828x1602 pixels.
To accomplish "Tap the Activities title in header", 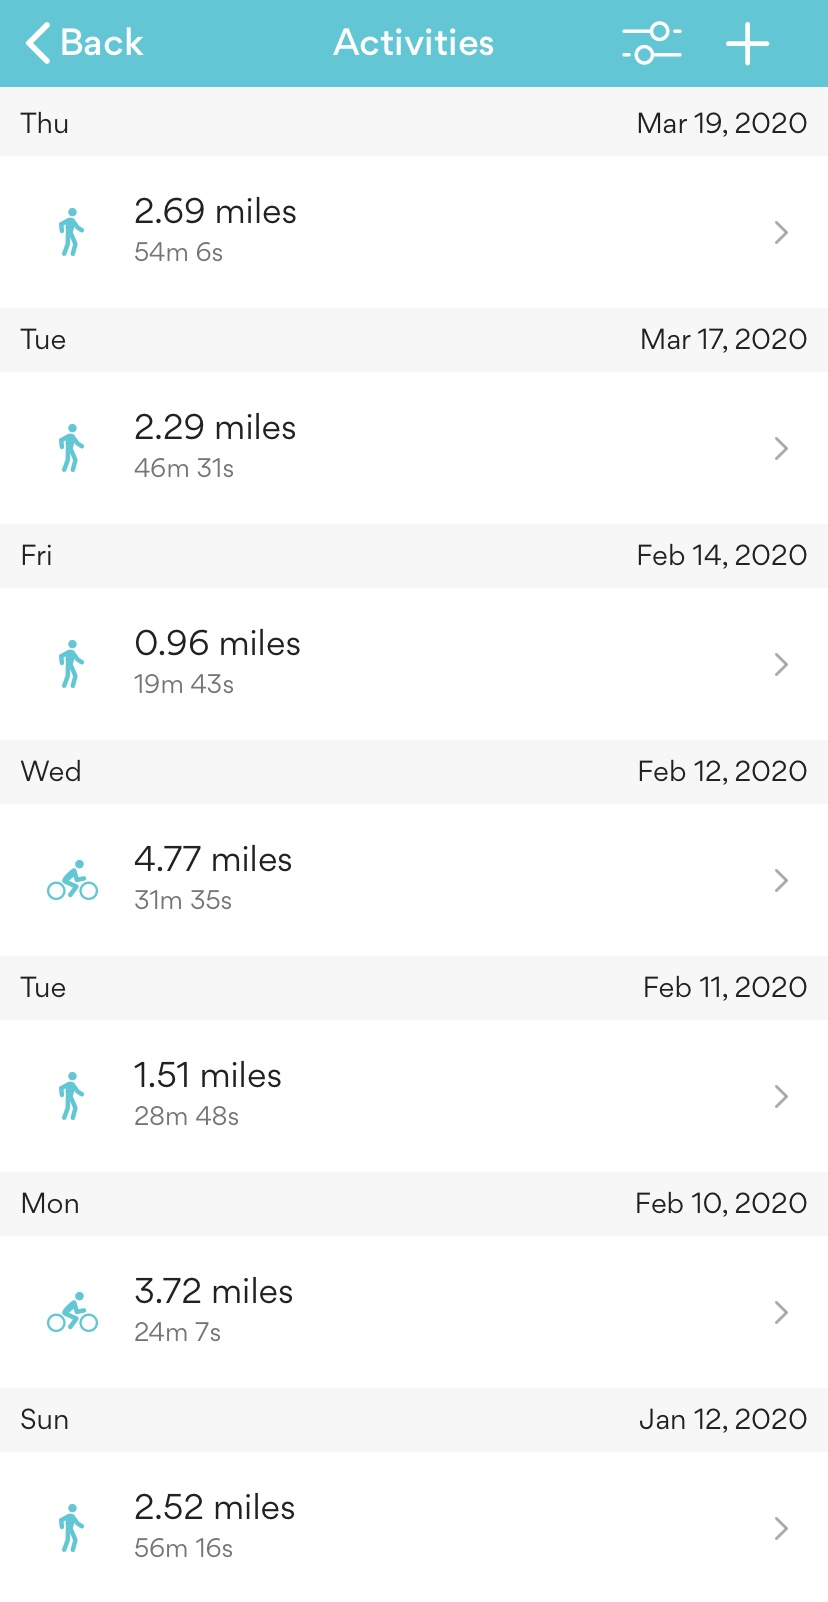I will tap(414, 43).
